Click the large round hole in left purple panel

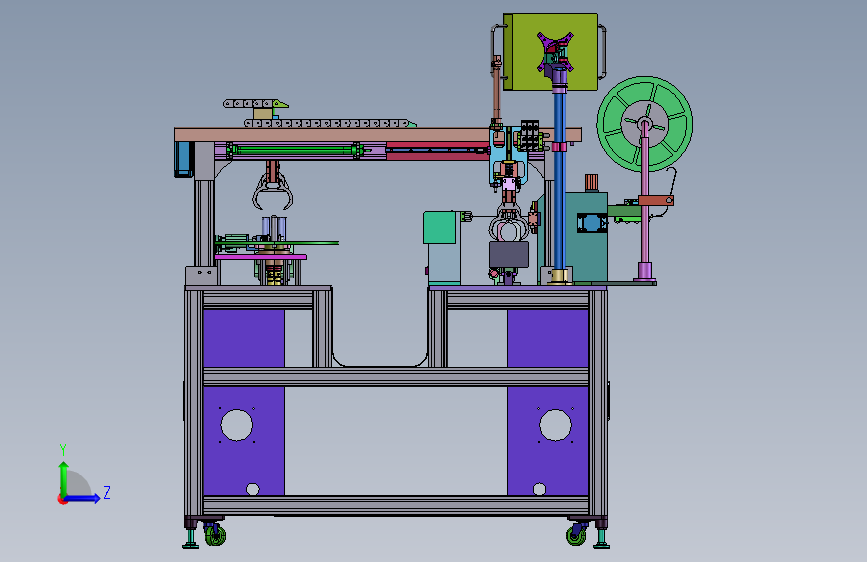click(237, 425)
